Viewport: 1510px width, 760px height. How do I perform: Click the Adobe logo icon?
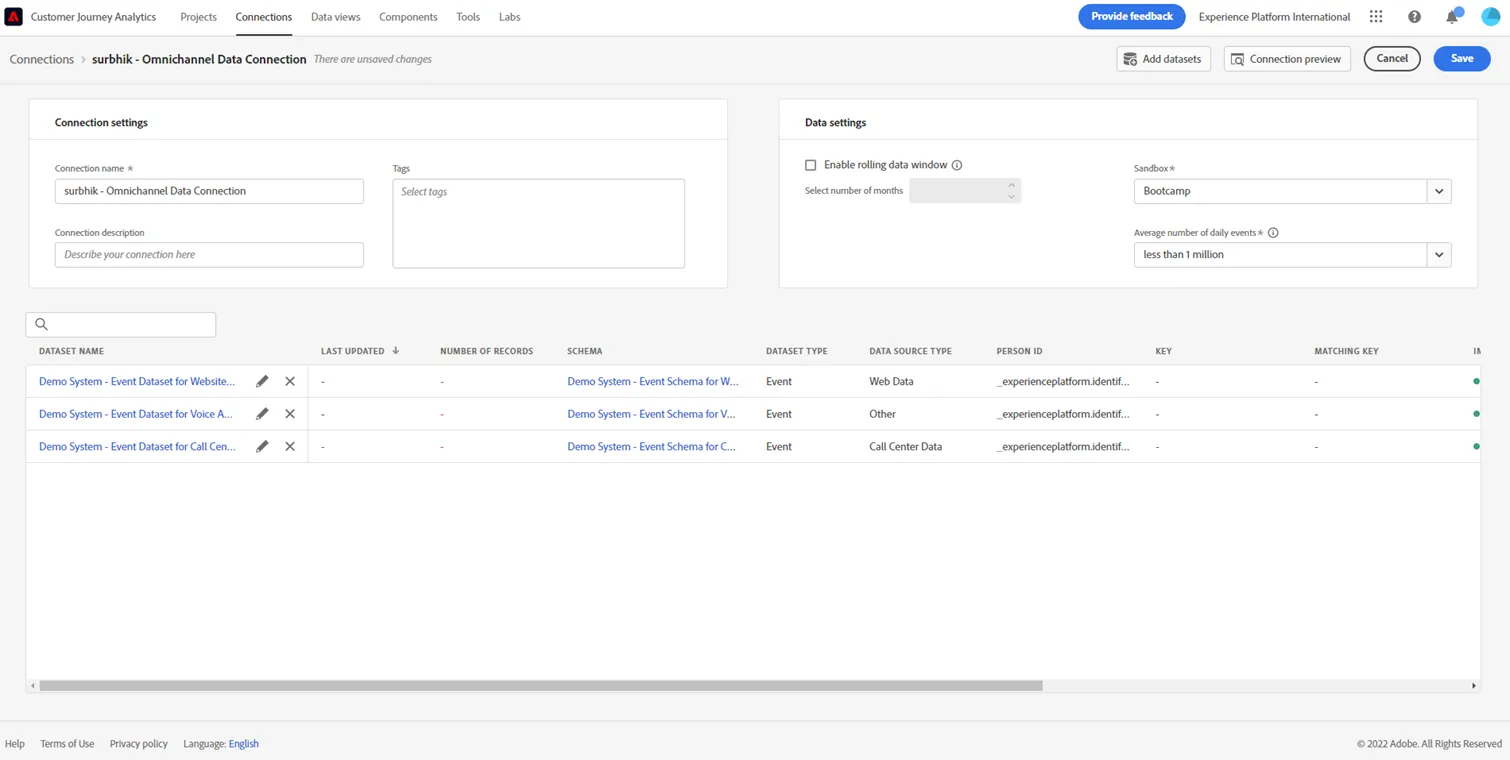click(14, 17)
